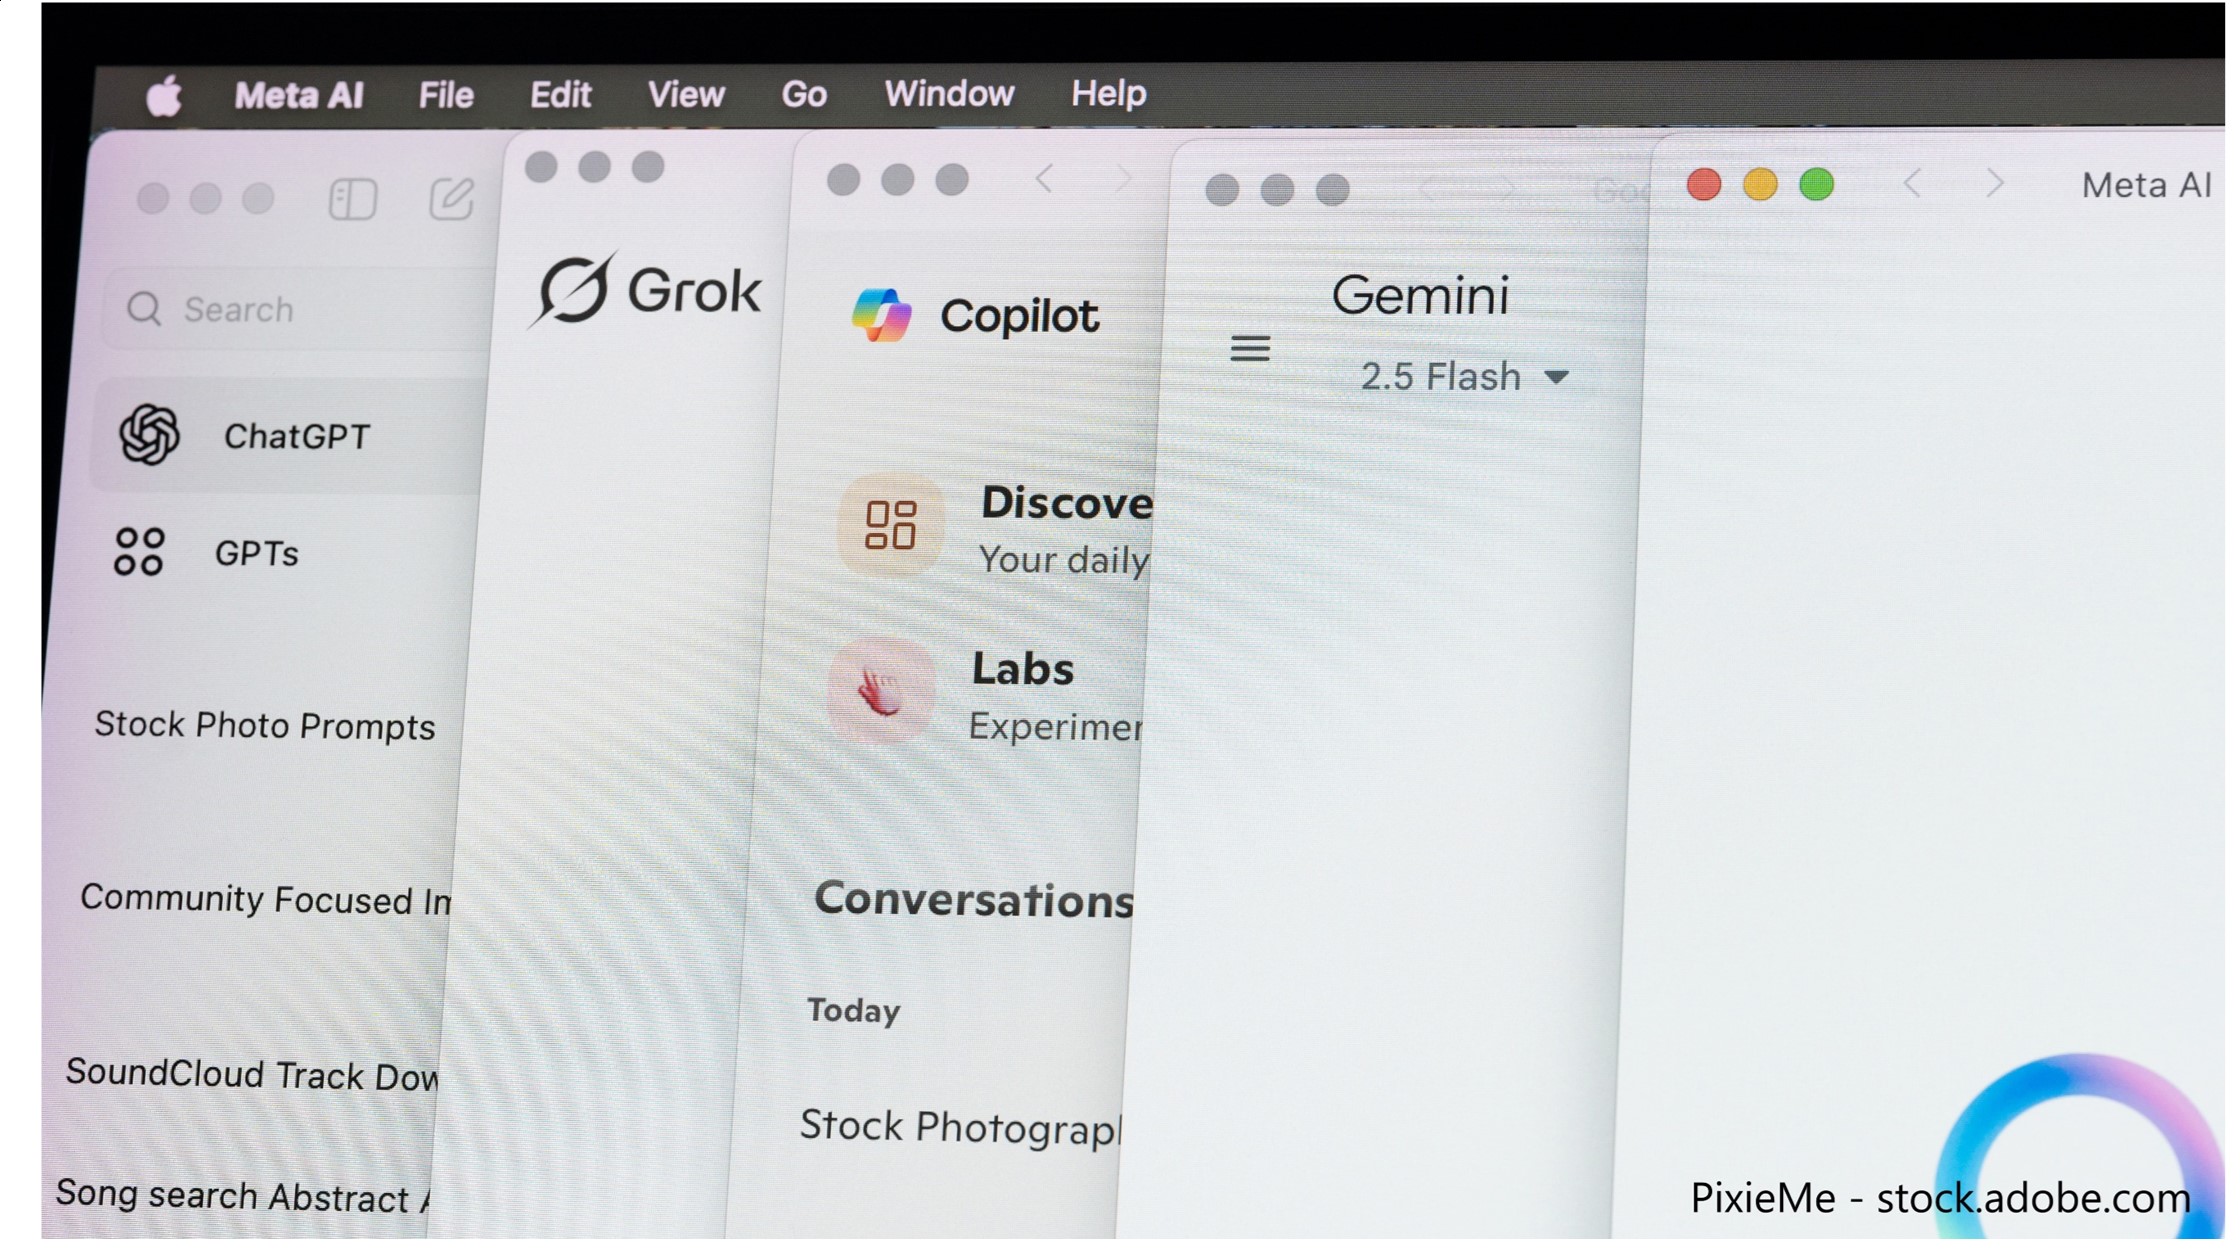Open the Edit menu
This screenshot has width=2240, height=1259.
click(x=560, y=95)
